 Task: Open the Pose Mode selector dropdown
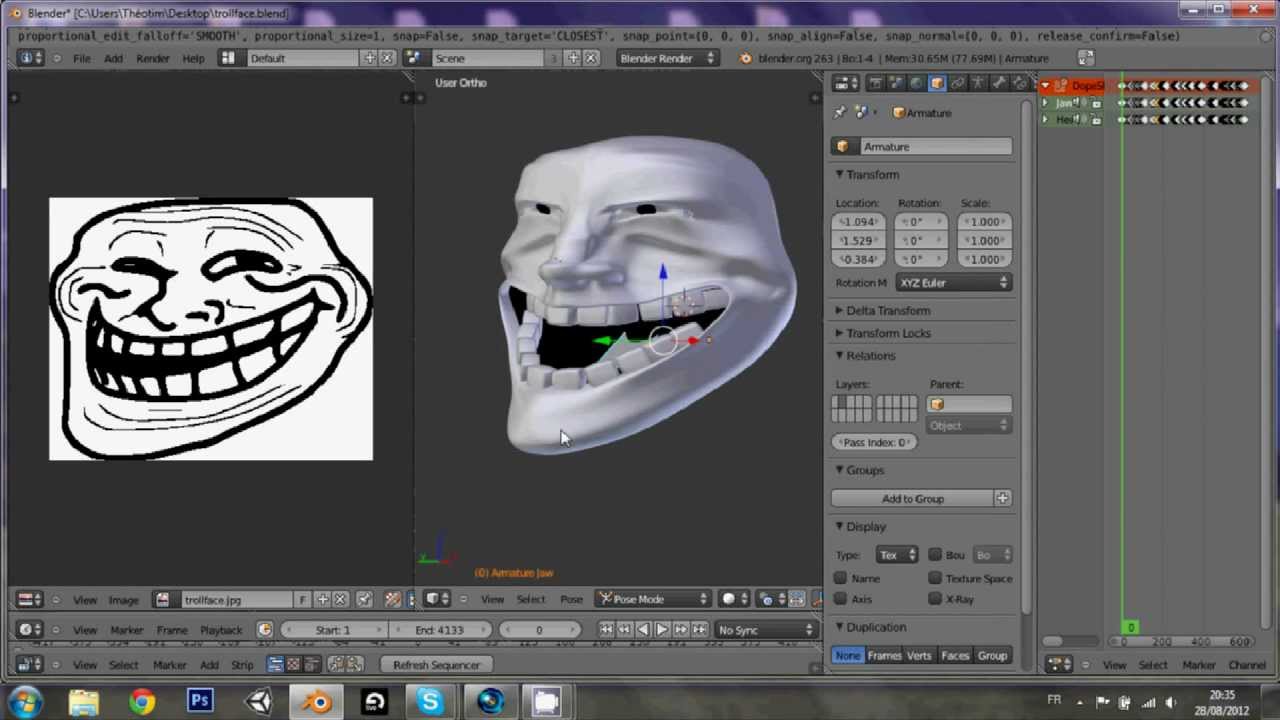[x=653, y=599]
